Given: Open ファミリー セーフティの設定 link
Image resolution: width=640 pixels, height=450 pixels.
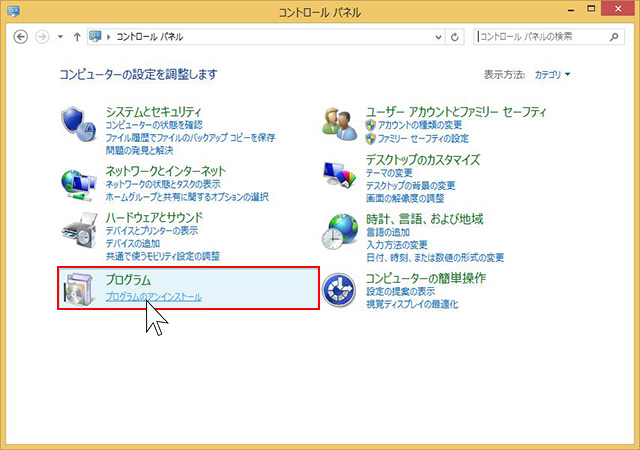Looking at the screenshot, I should tap(423, 138).
